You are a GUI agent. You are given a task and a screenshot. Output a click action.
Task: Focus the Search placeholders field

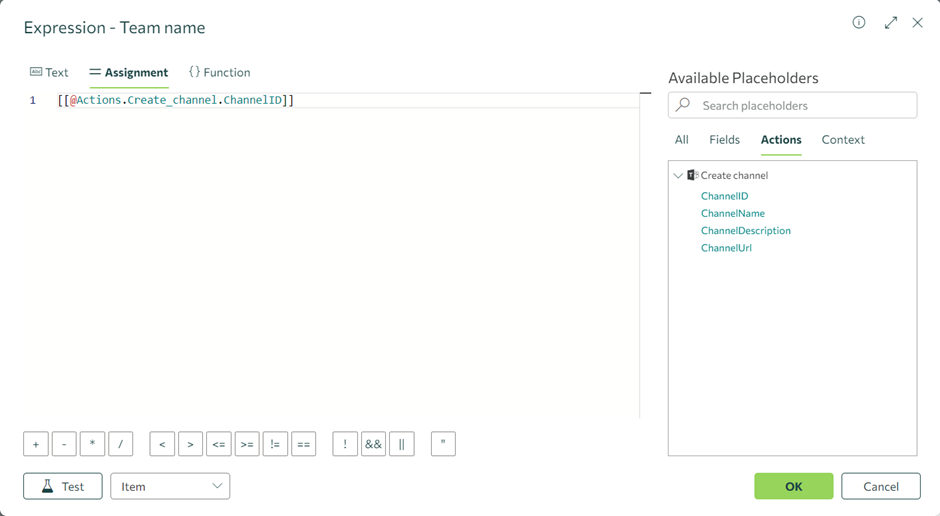click(x=793, y=105)
